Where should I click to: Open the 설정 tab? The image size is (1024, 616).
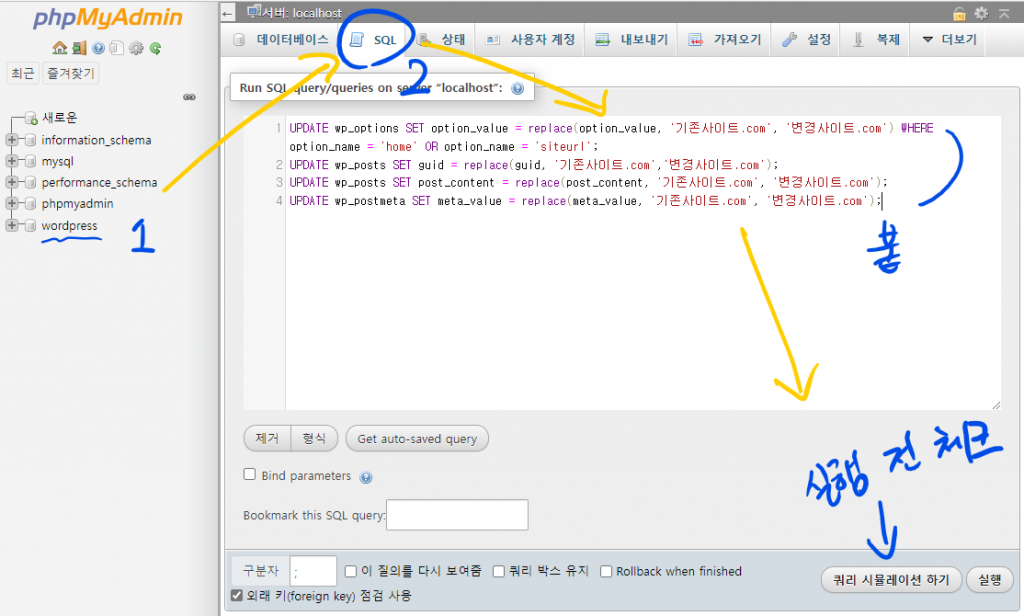click(806, 40)
